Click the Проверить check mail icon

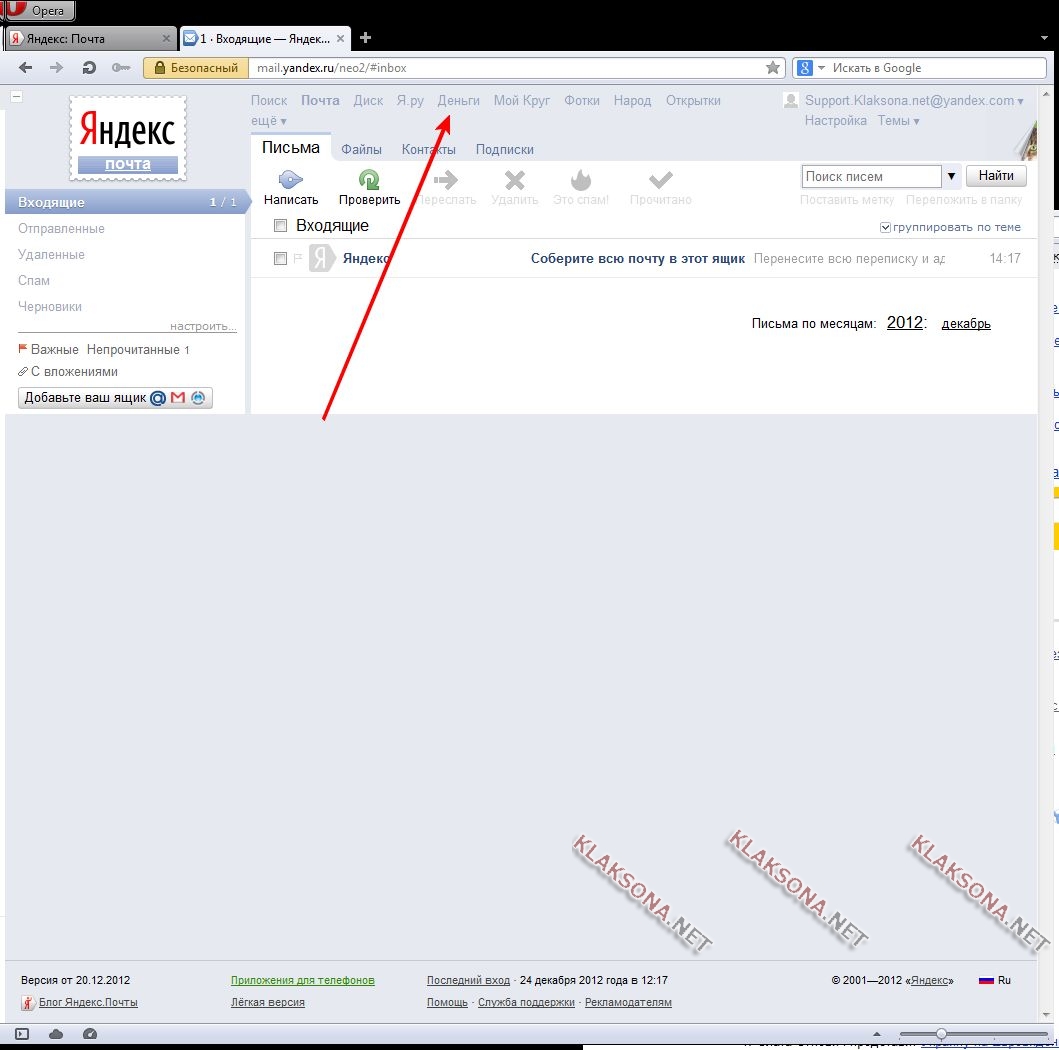[x=369, y=179]
